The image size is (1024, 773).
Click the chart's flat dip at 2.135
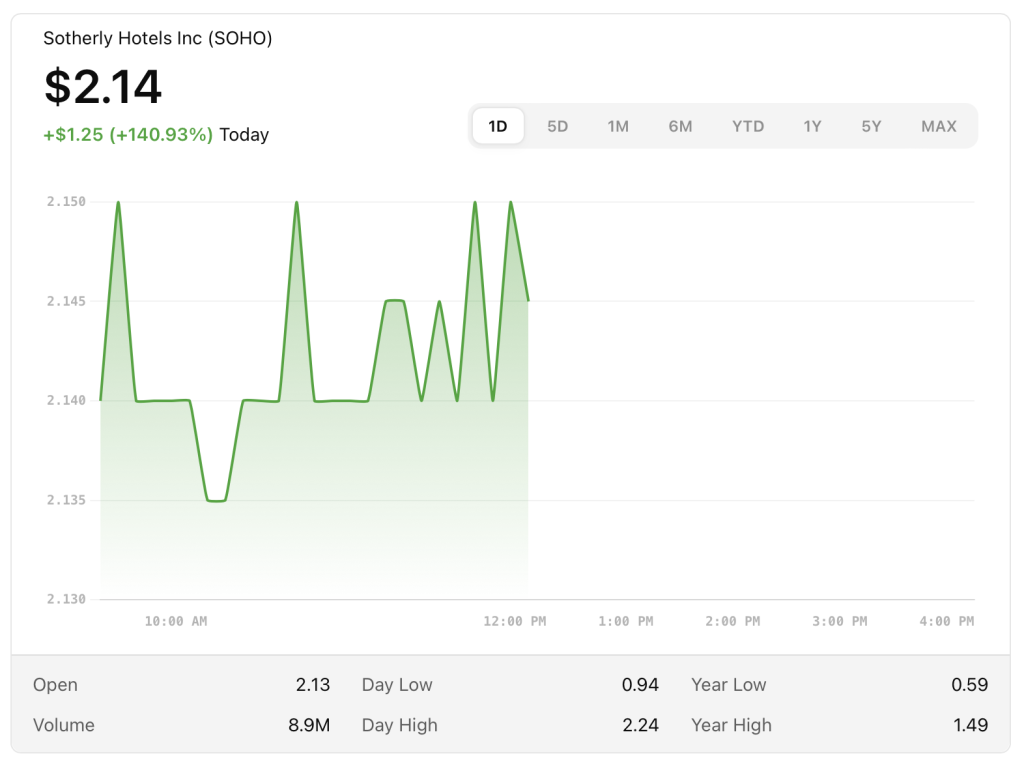[216, 500]
